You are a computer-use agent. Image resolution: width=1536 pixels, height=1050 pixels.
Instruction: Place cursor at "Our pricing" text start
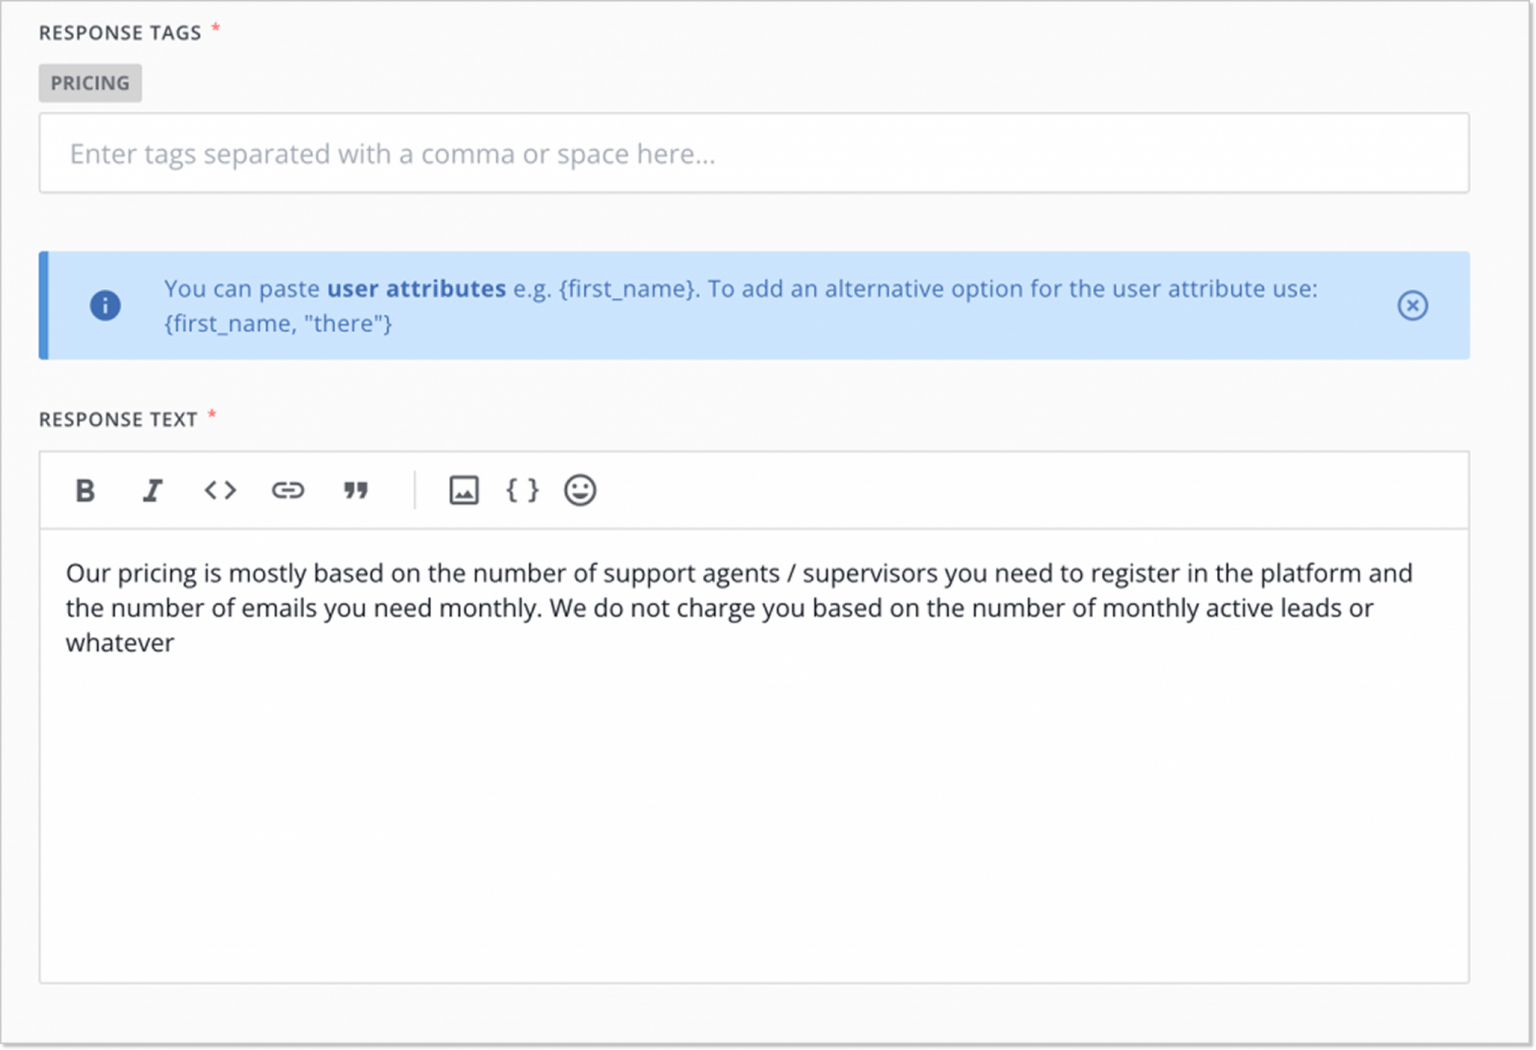point(68,573)
